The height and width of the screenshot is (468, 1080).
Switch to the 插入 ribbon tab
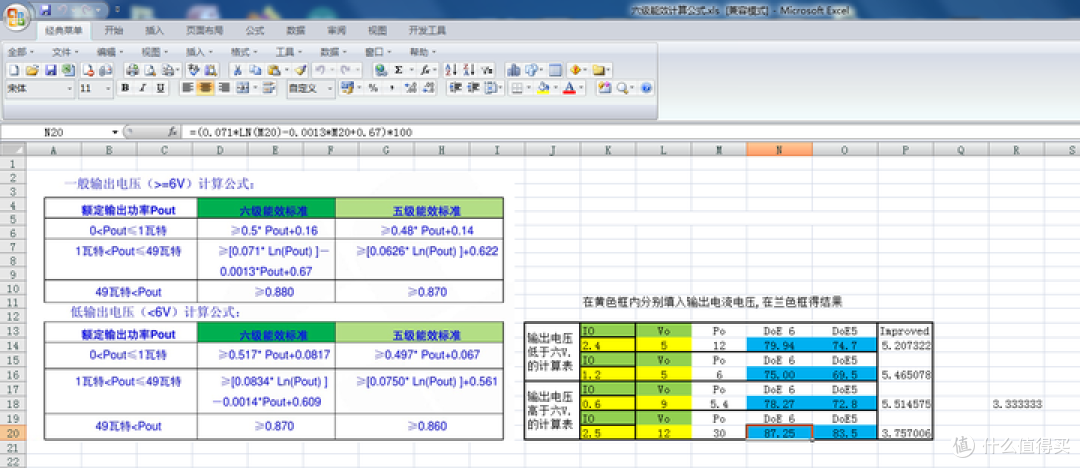[x=154, y=30]
